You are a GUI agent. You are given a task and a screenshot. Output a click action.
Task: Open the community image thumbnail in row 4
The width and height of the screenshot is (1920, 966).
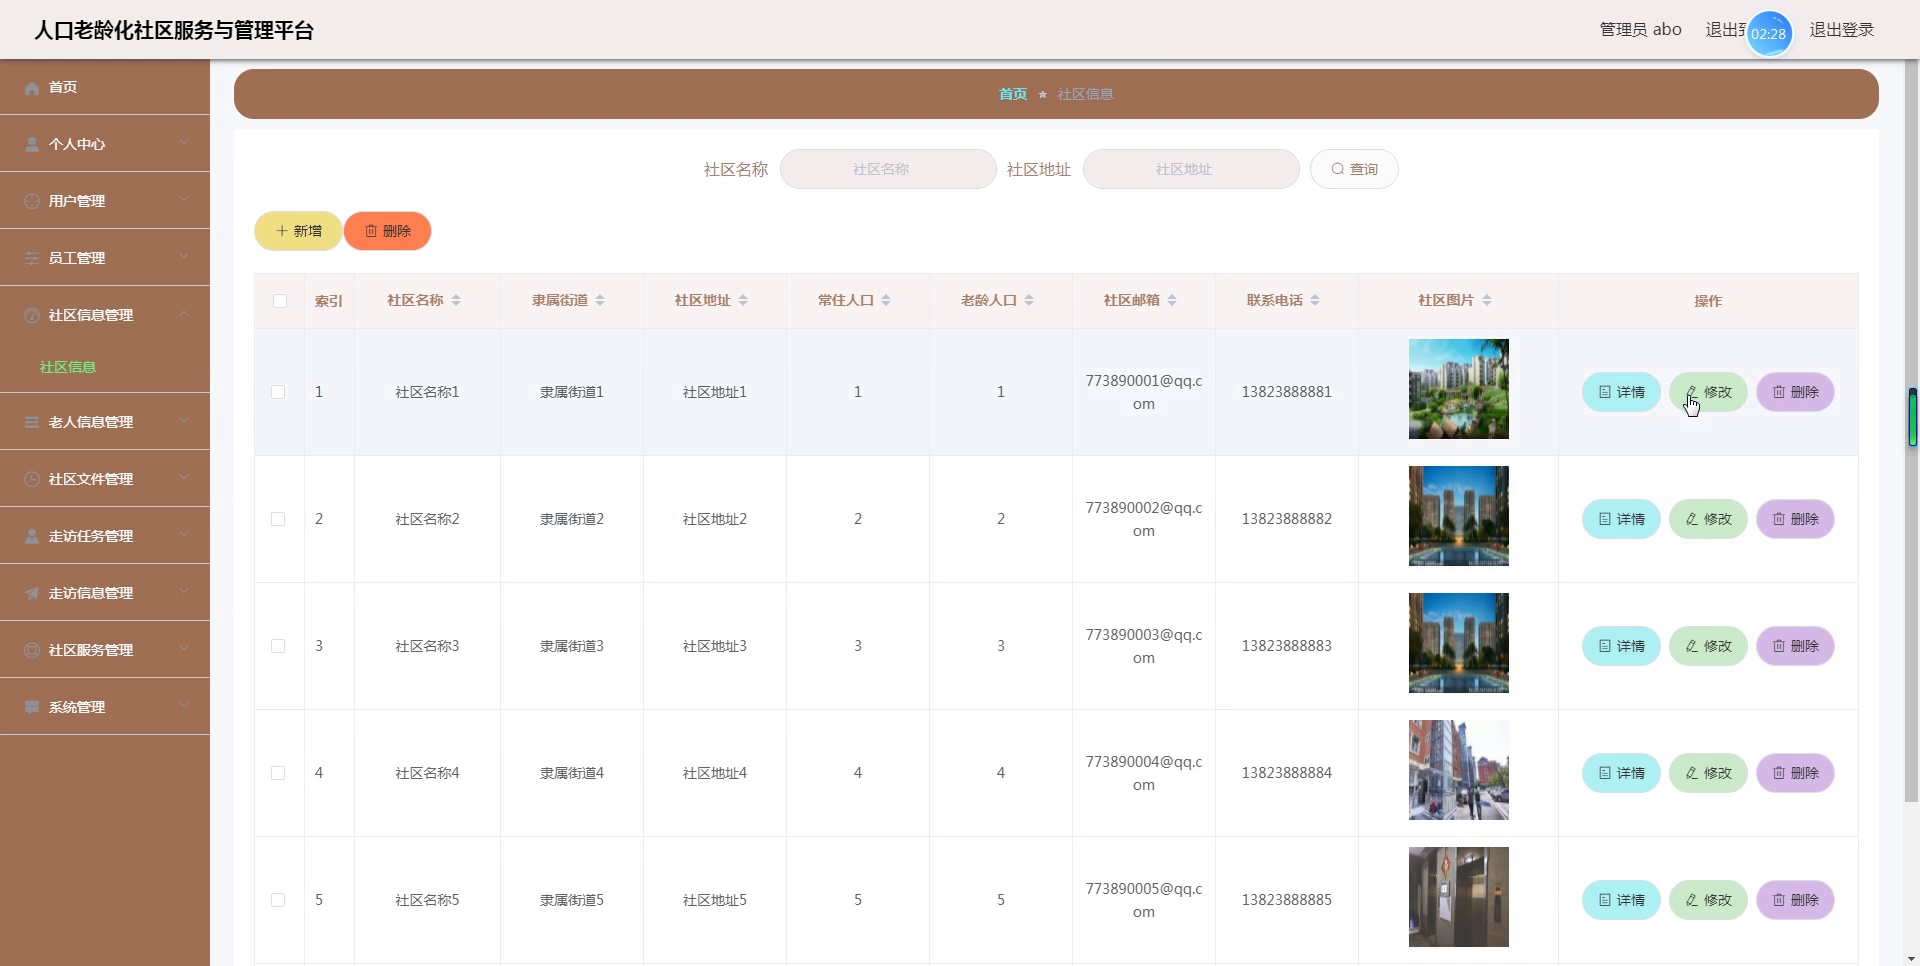(1458, 771)
